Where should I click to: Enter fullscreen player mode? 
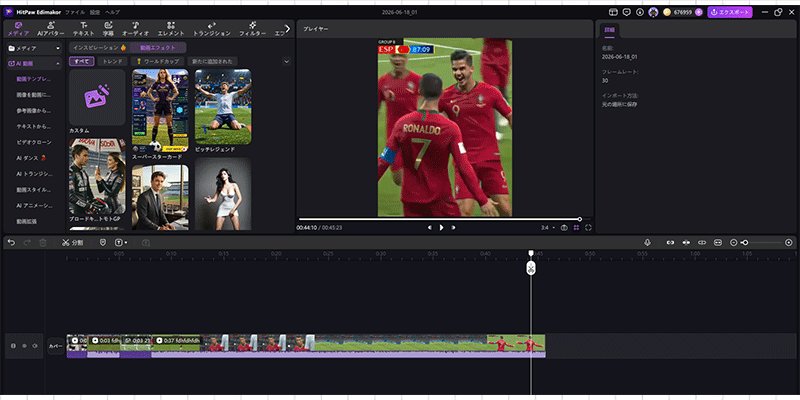[x=588, y=228]
